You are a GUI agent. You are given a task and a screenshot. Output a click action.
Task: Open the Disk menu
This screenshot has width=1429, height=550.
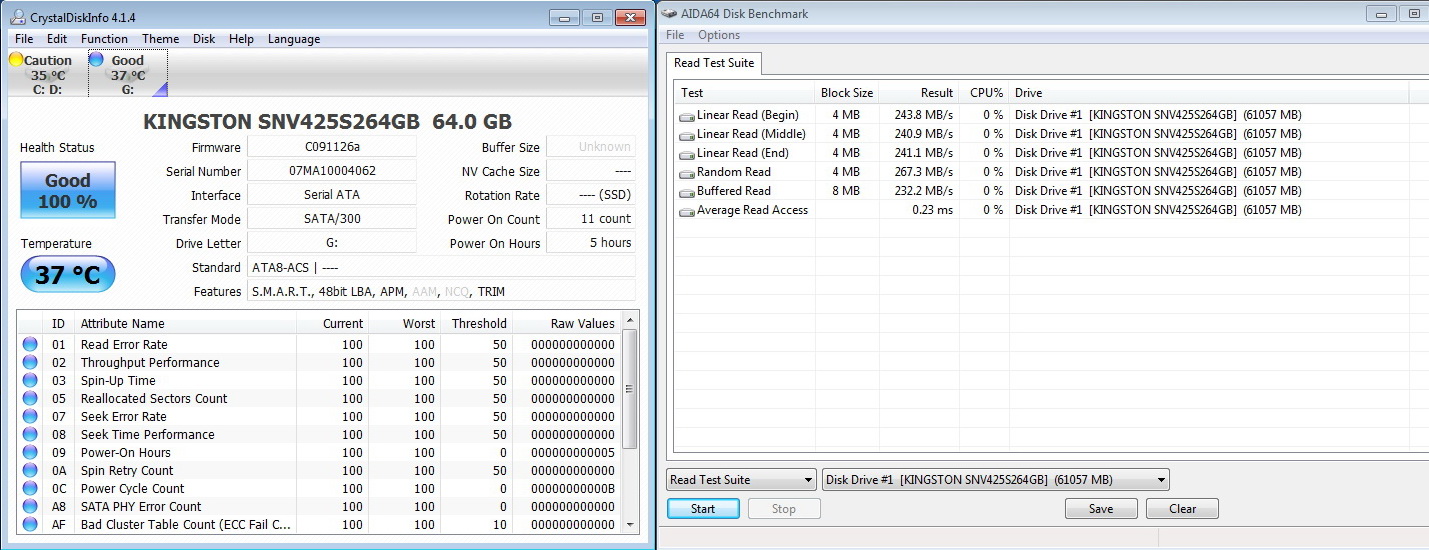(x=204, y=39)
